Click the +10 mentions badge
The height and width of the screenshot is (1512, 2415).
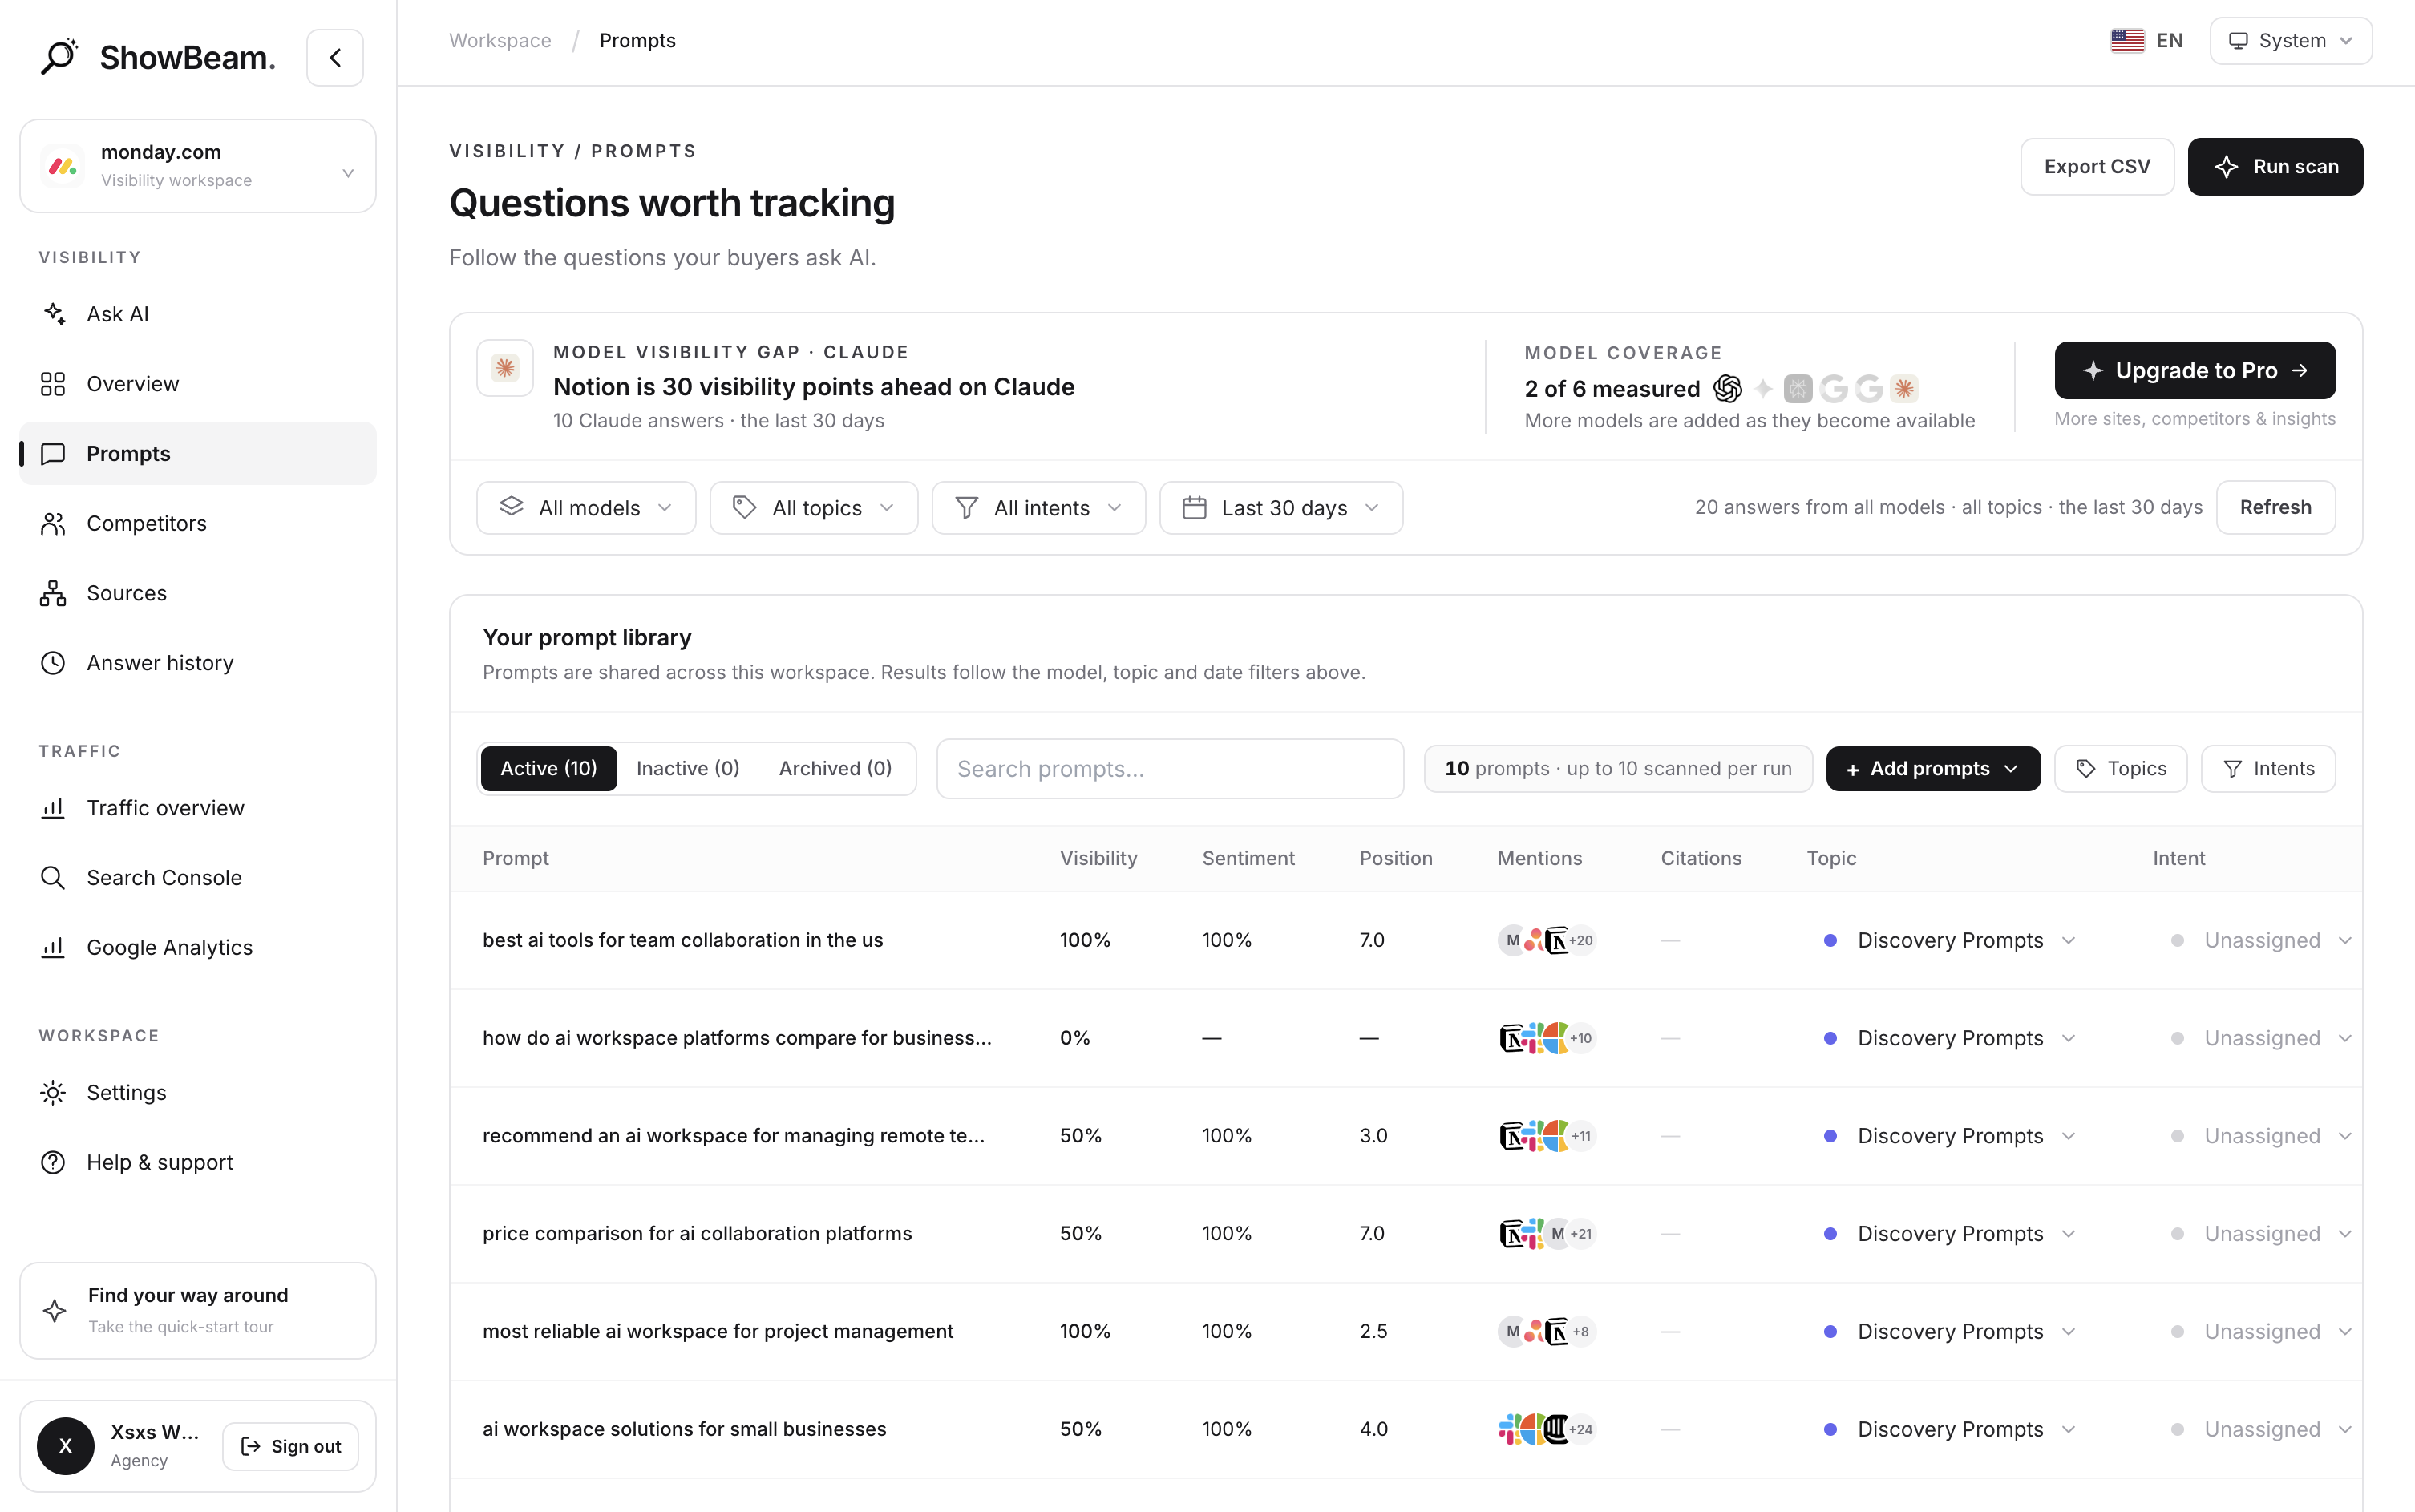1581,1038
